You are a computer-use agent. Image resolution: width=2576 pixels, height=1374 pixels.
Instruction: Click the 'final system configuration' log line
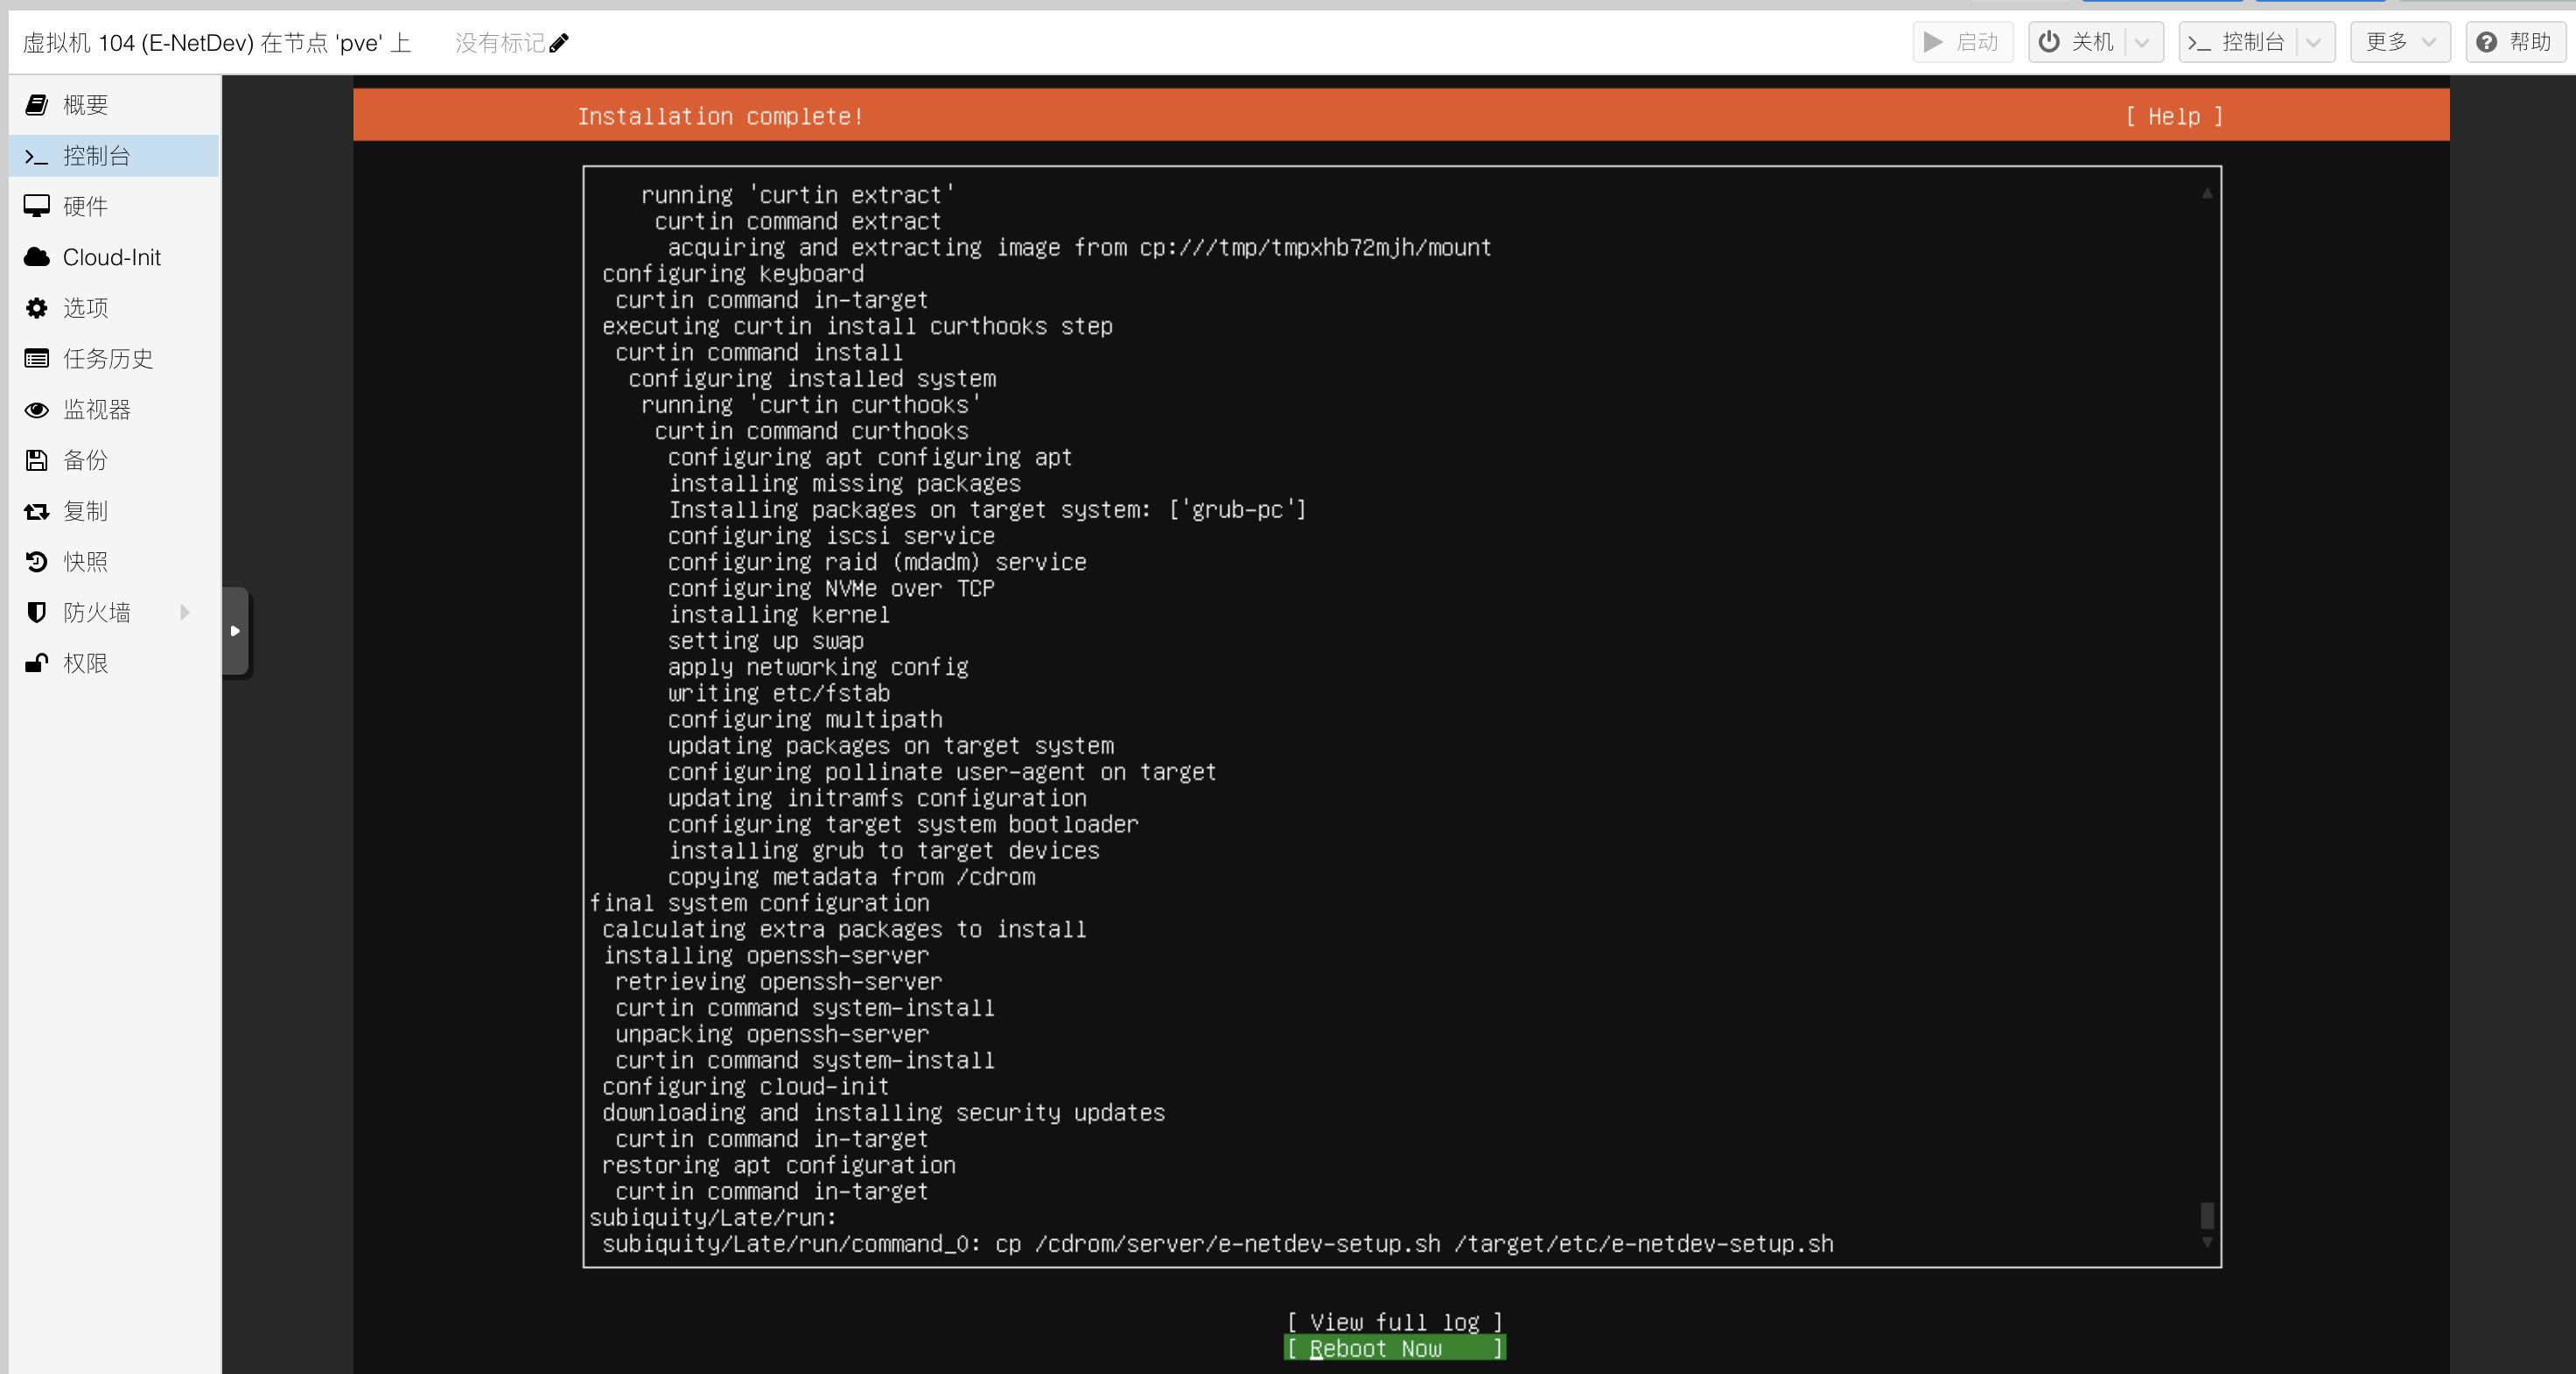pyautogui.click(x=759, y=903)
